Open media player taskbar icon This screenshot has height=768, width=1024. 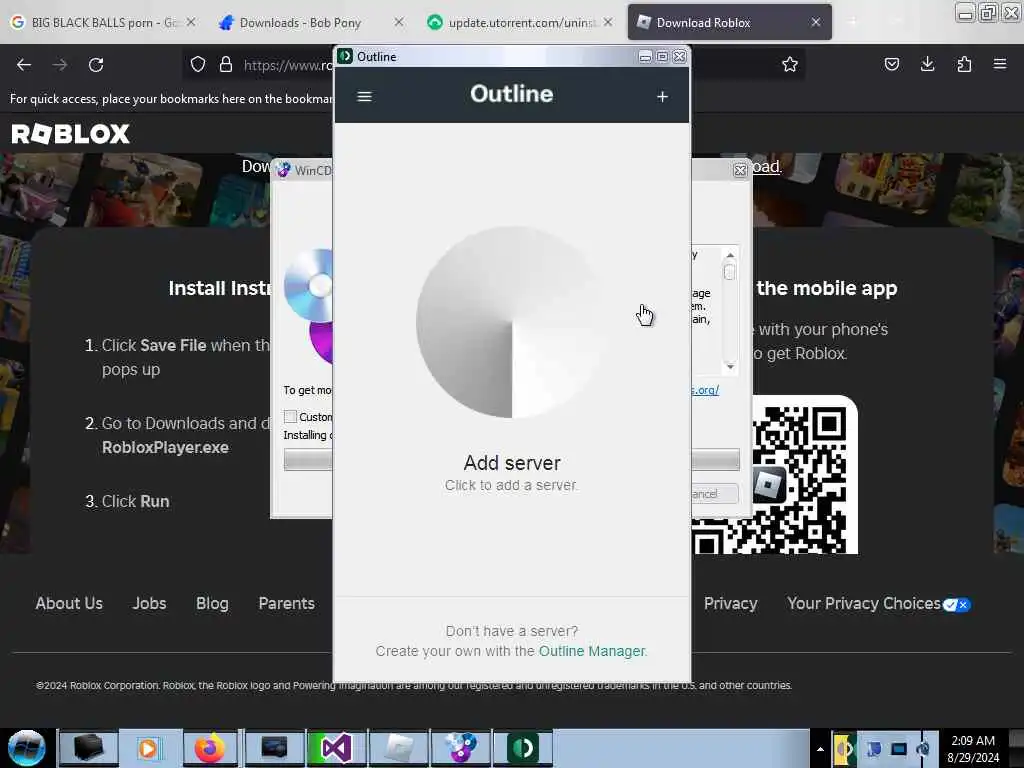(148, 748)
